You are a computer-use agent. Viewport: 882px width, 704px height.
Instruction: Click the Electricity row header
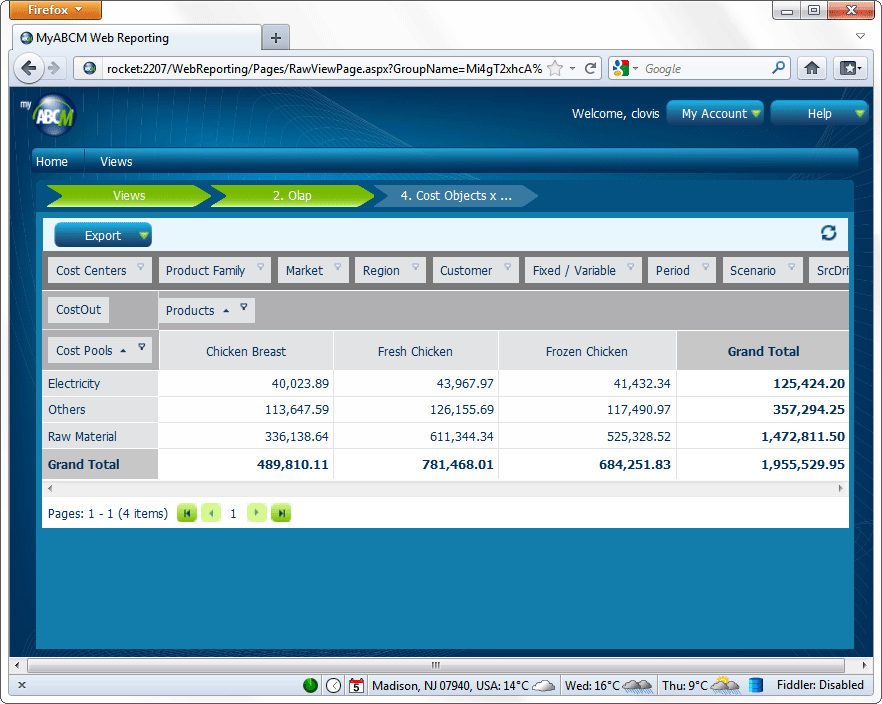[x=100, y=383]
